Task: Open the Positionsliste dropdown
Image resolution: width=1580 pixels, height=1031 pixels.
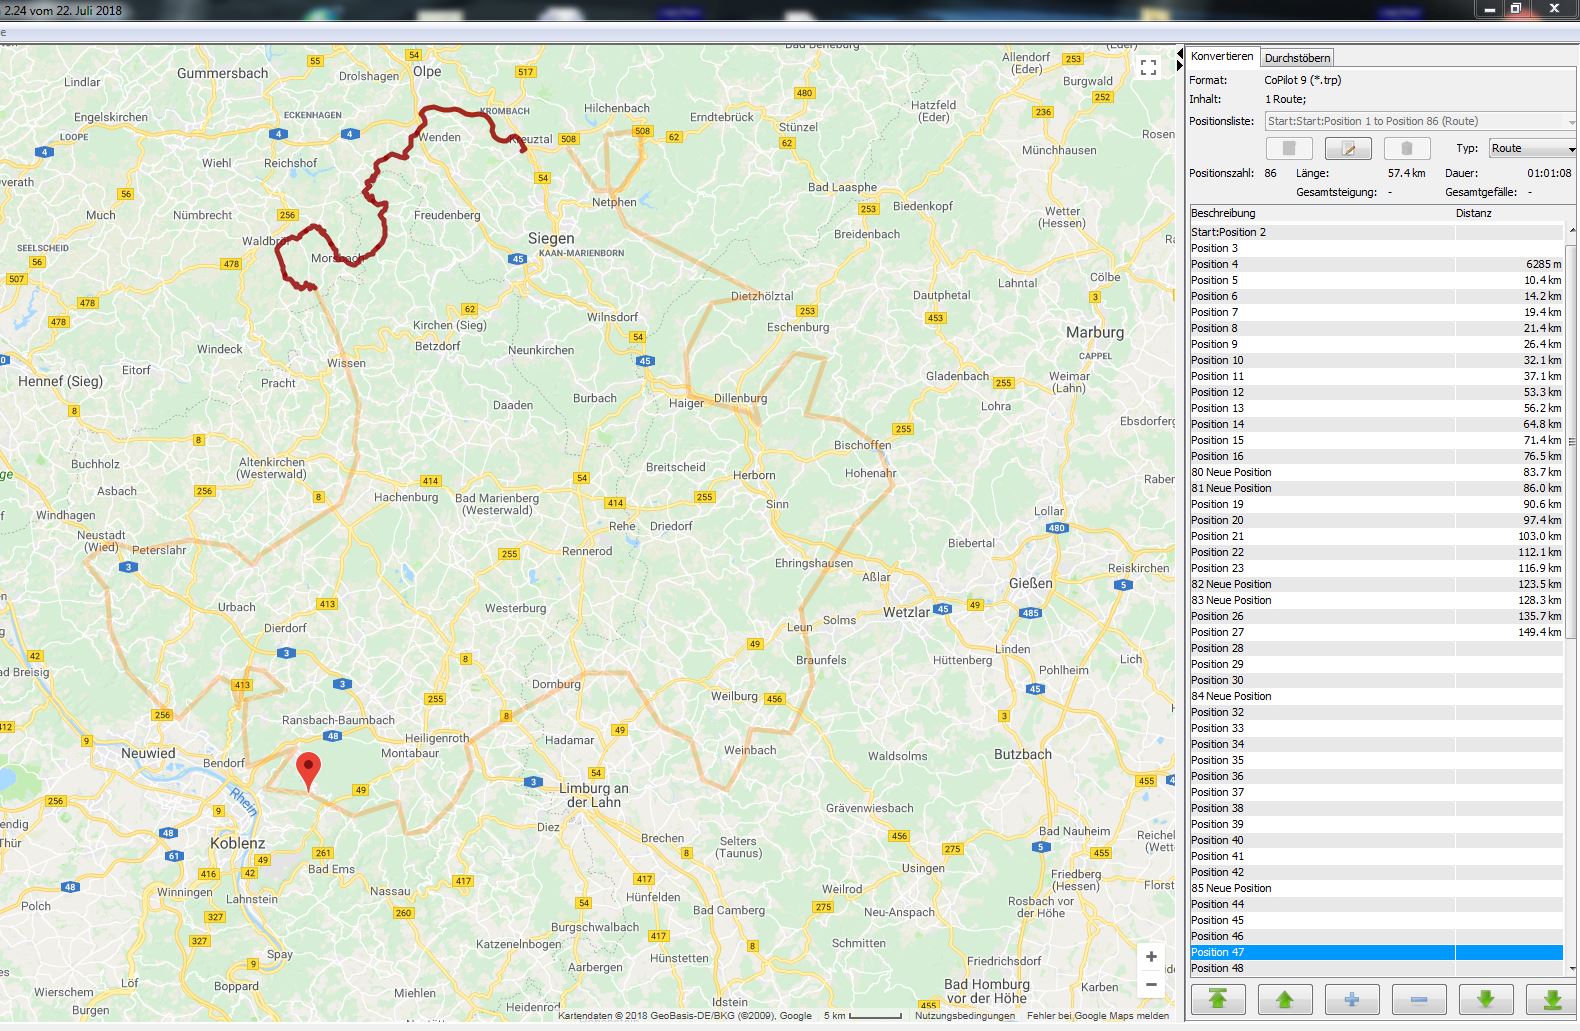Action: click(1420, 121)
